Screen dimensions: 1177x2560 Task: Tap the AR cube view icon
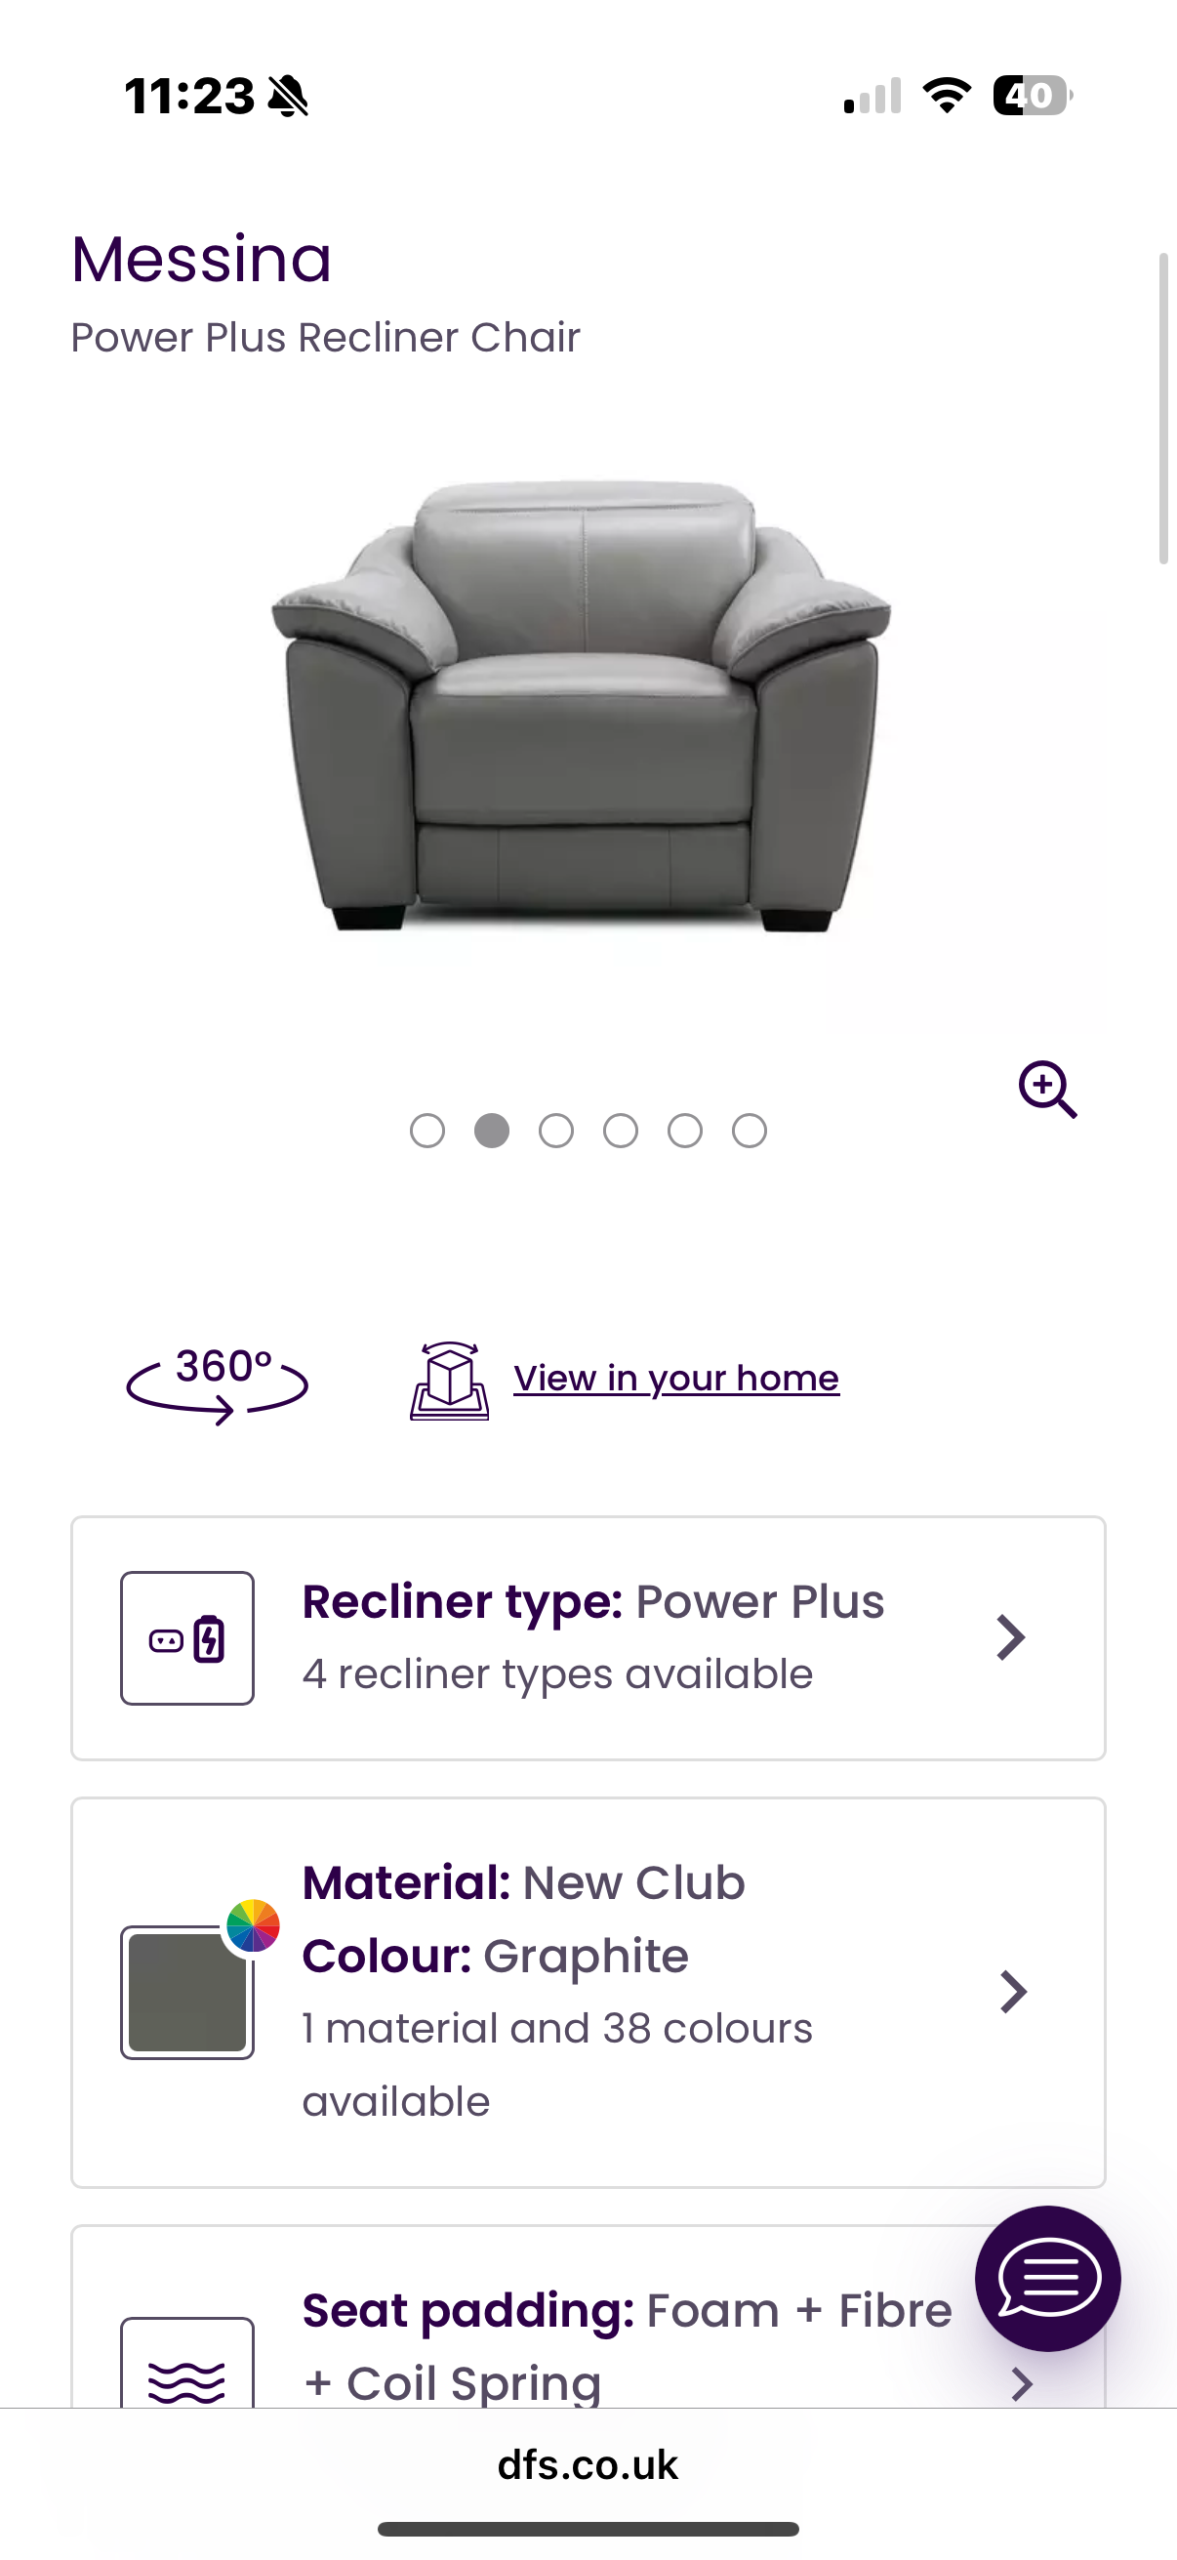click(x=449, y=1380)
